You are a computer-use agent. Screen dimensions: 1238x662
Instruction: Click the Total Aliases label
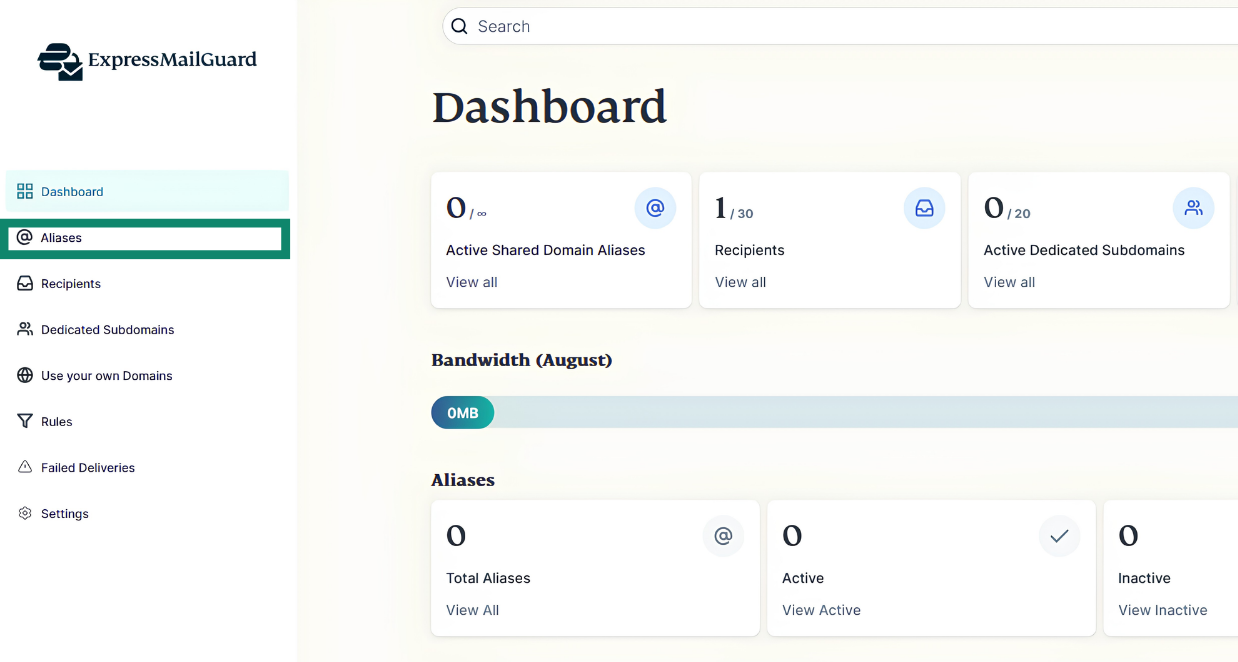(488, 578)
